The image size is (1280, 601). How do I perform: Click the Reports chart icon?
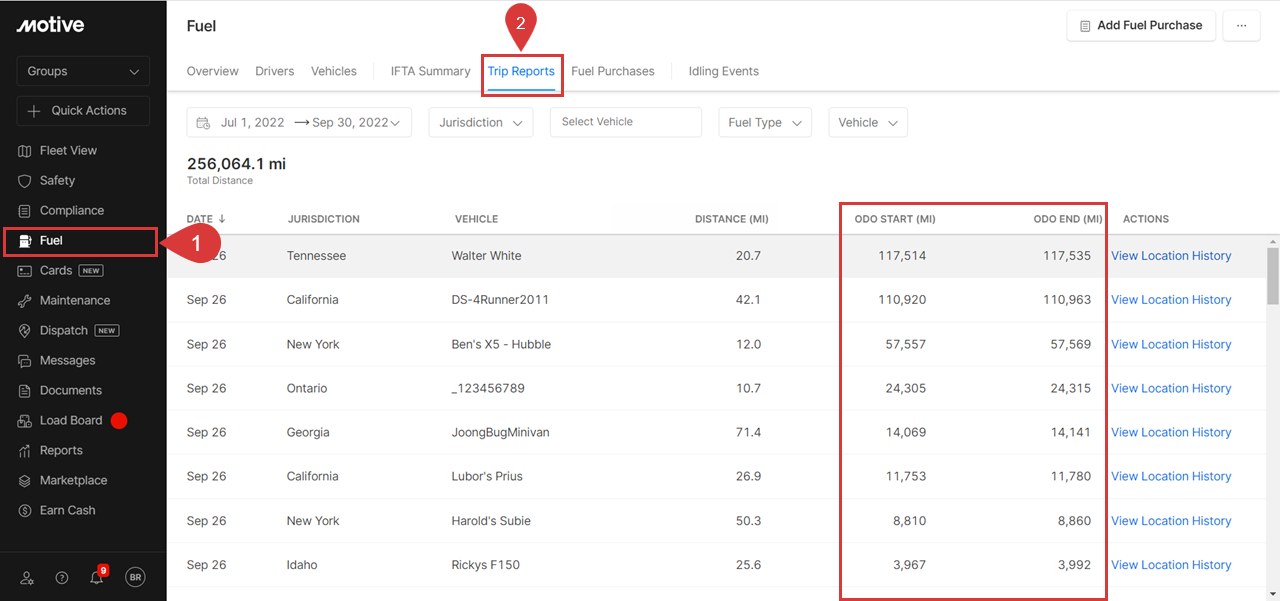click(x=25, y=451)
